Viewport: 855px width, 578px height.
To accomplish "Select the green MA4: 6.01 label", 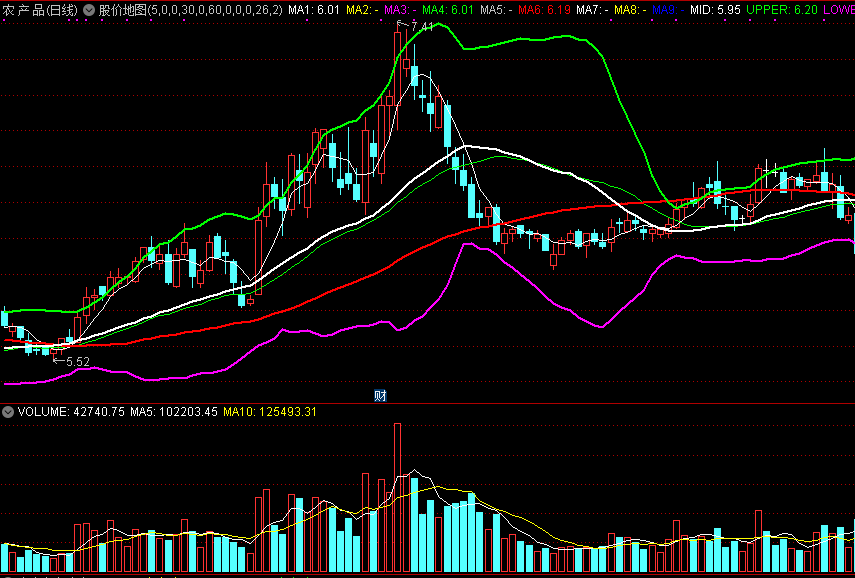I will (448, 10).
